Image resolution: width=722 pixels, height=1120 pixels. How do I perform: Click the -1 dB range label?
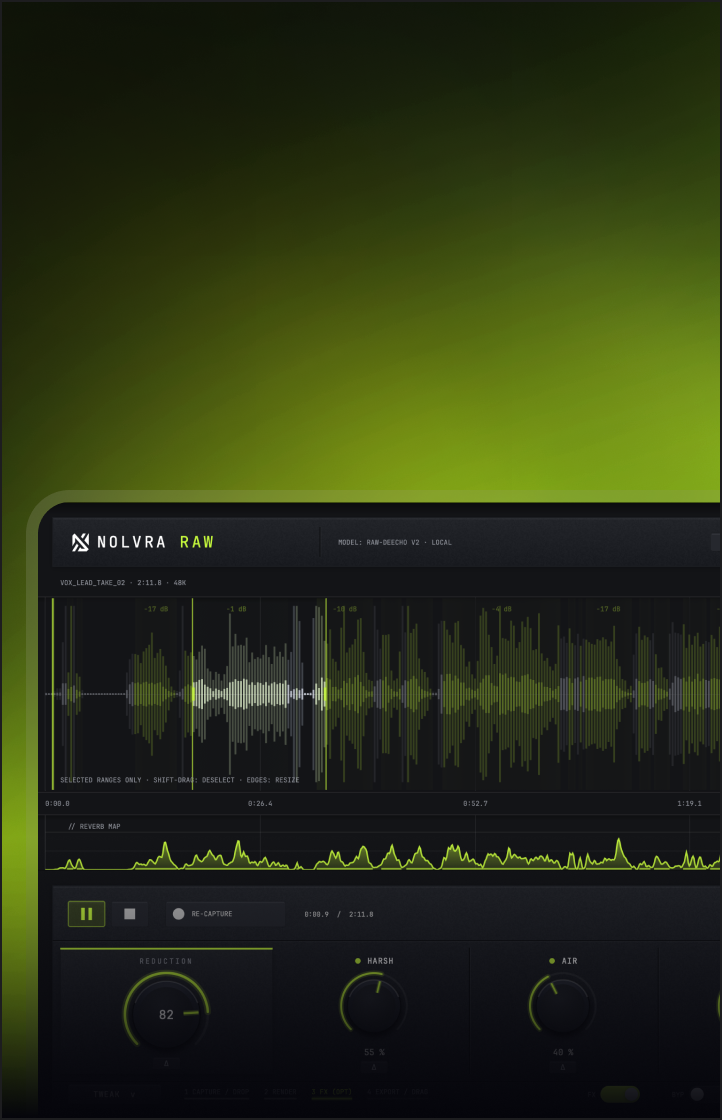[236, 609]
